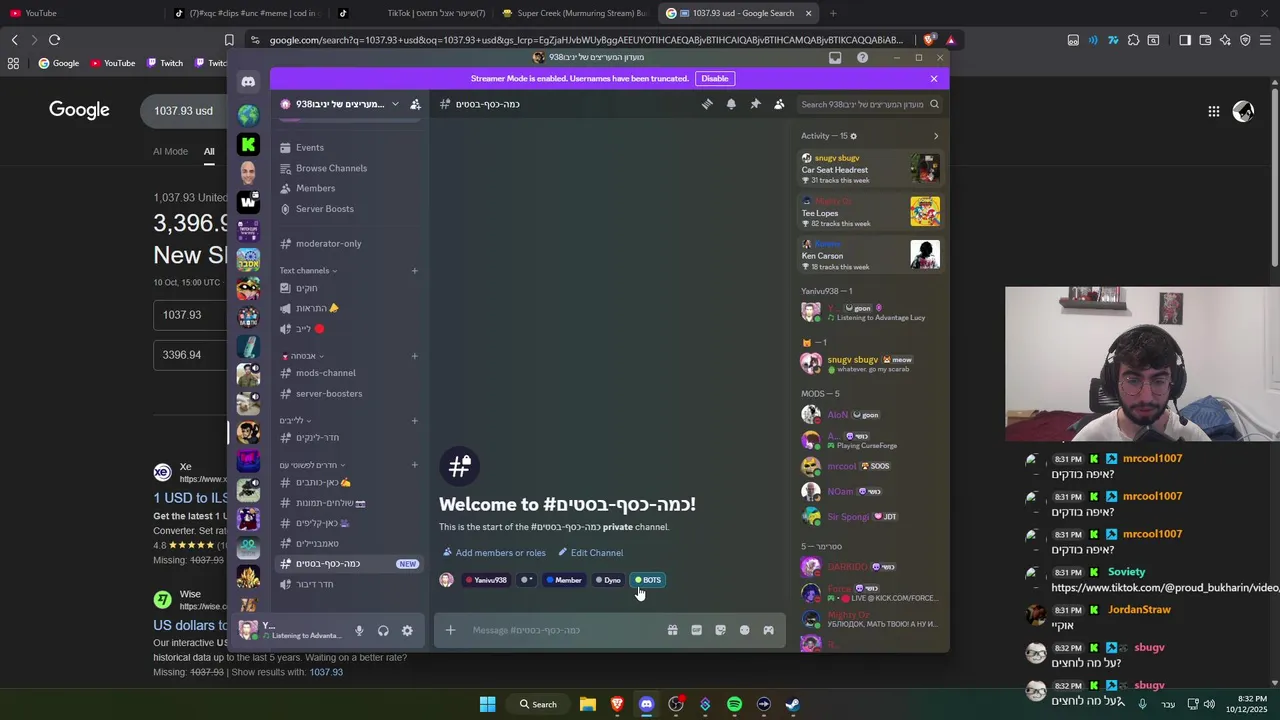The height and width of the screenshot is (720, 1280).
Task: Create channel plus beside ללייבים category
Action: [x=415, y=421]
